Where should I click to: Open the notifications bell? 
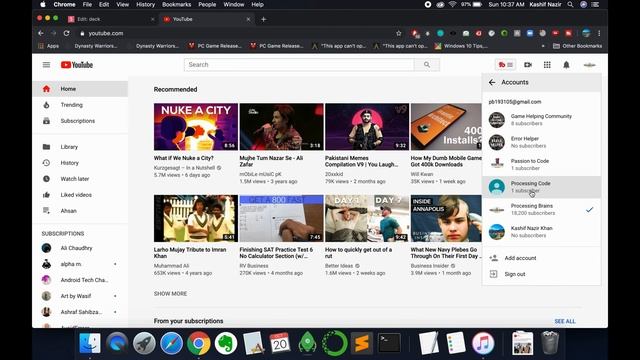click(566, 65)
